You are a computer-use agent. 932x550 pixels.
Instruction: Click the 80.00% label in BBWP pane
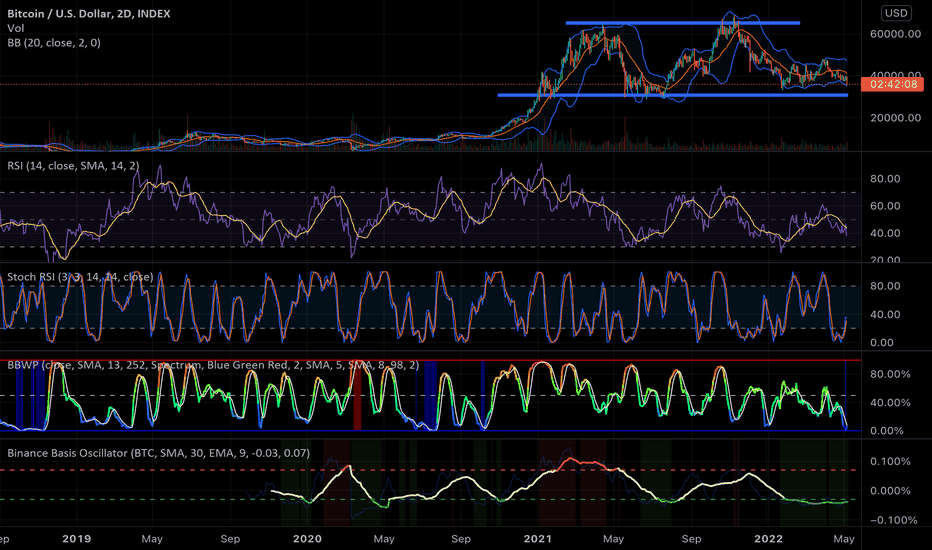[x=890, y=374]
